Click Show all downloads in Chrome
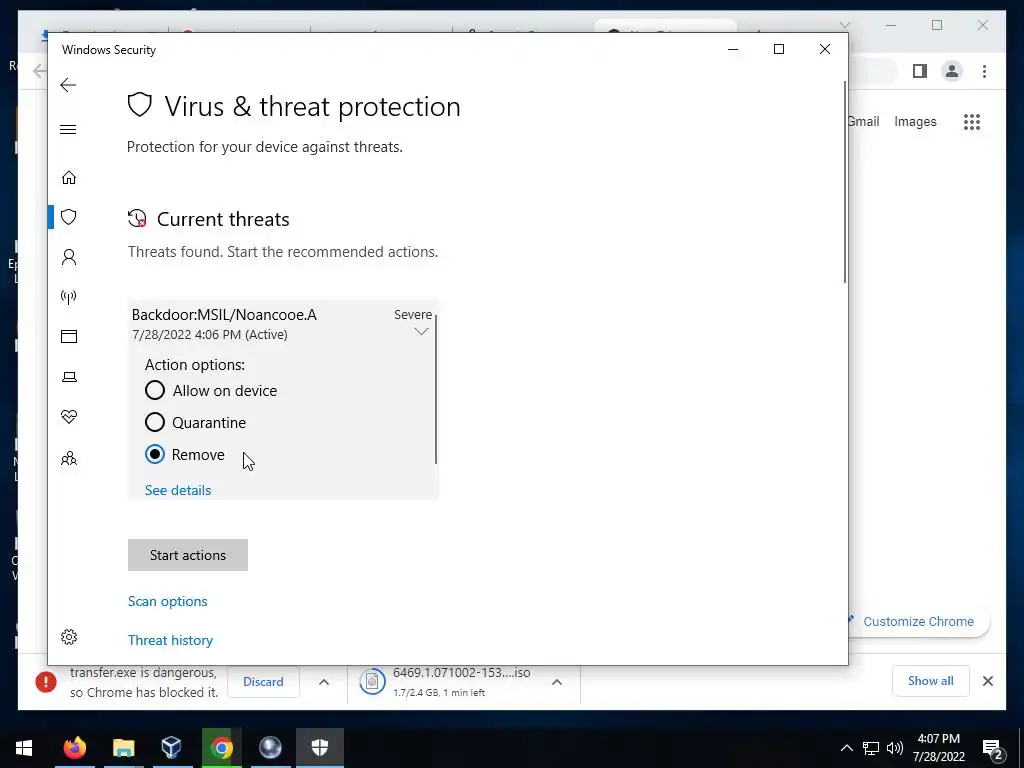 pyautogui.click(x=930, y=681)
